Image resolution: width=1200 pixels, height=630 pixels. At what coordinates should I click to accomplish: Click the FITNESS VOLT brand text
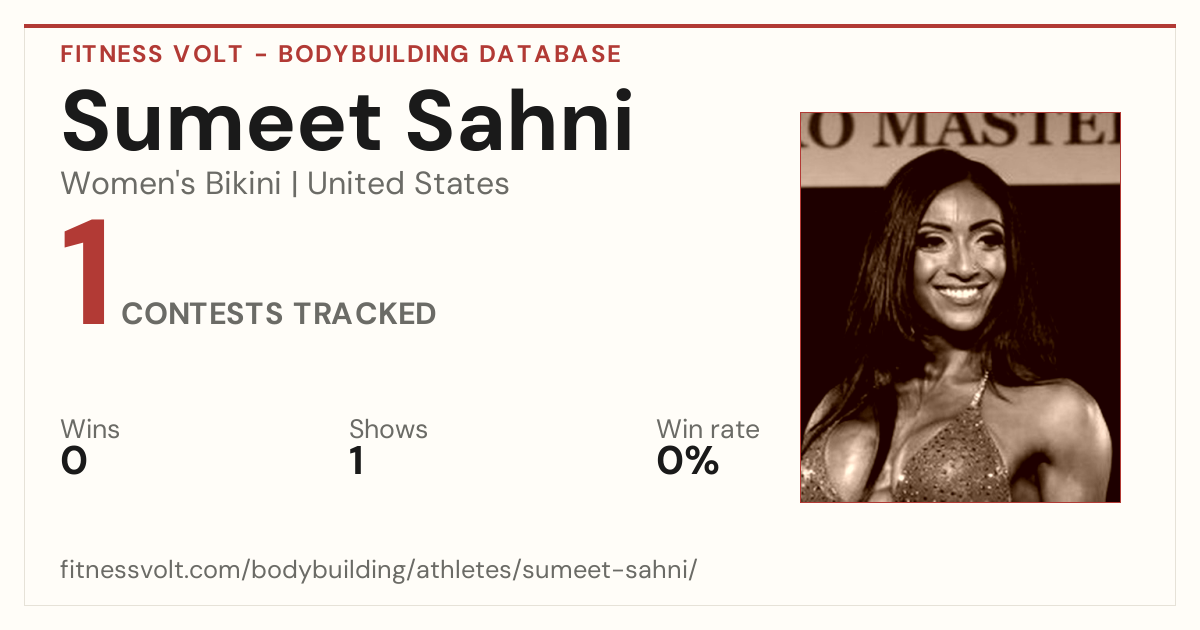[152, 54]
